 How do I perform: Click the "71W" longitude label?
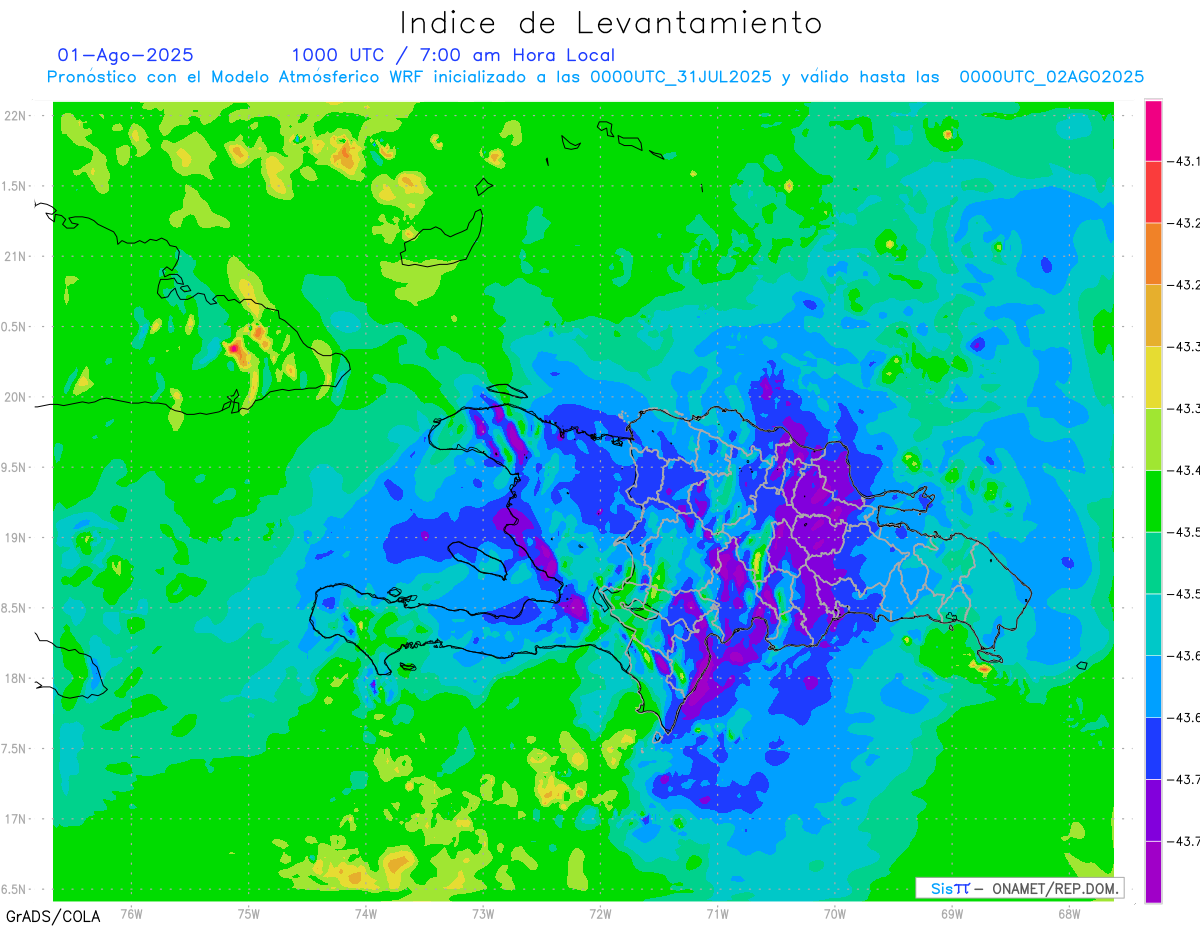(717, 914)
